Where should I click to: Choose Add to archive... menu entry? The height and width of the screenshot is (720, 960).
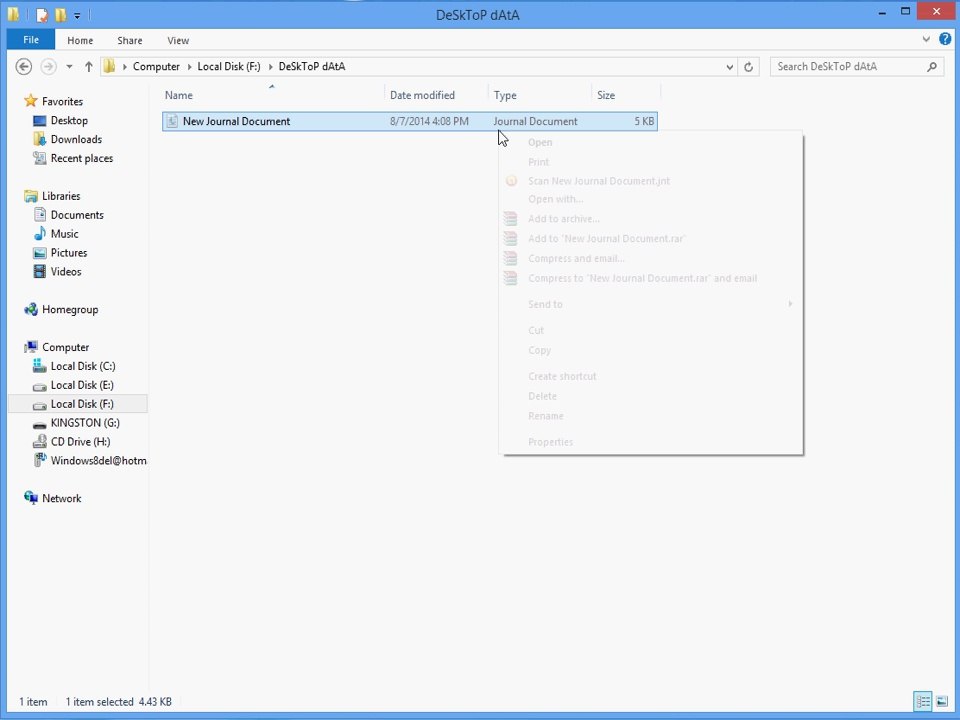651,219
